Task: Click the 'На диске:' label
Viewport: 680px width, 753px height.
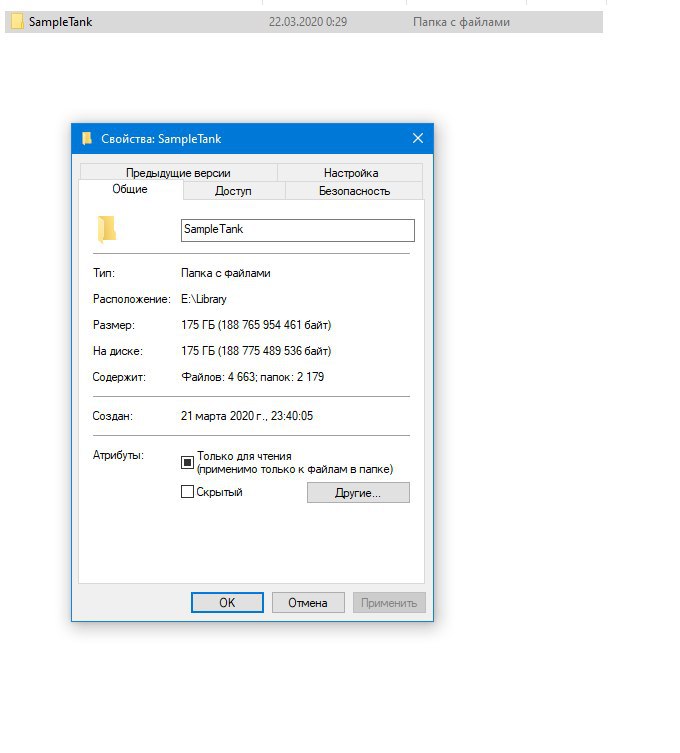Action: click(118, 351)
